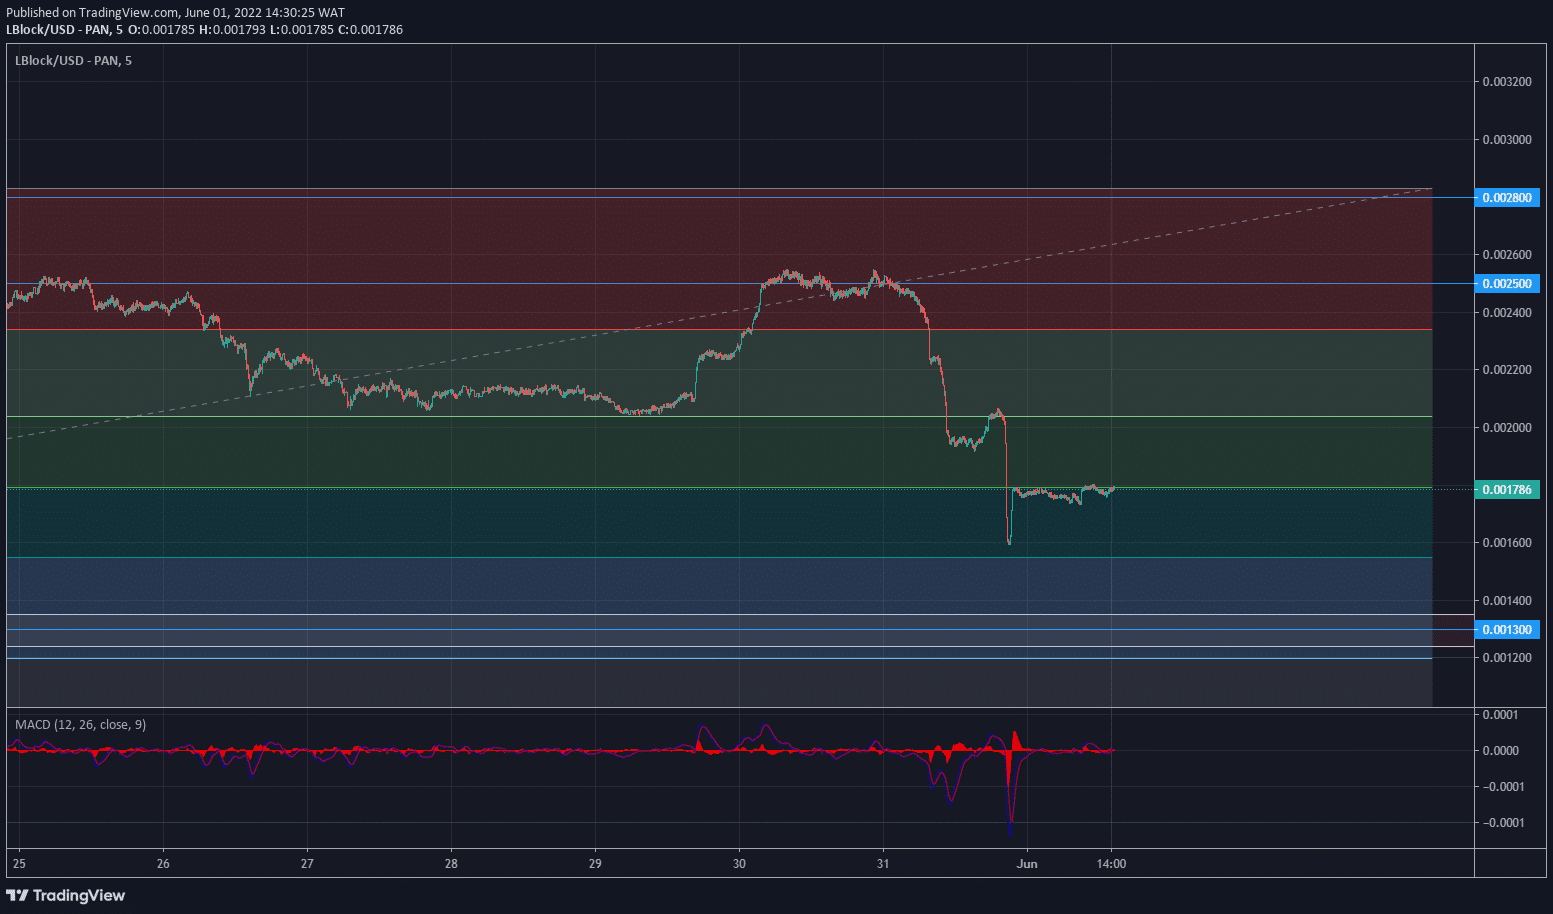1553x914 pixels.
Task: Click the 0.001200 price axis value
Action: pos(1507,658)
